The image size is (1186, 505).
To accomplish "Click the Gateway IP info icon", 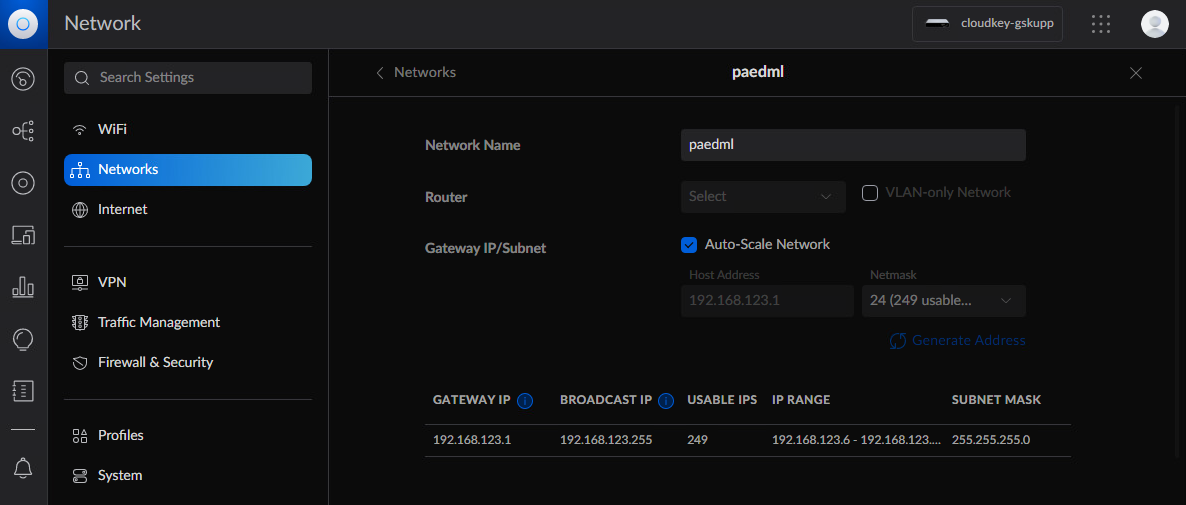I will click(x=525, y=401).
